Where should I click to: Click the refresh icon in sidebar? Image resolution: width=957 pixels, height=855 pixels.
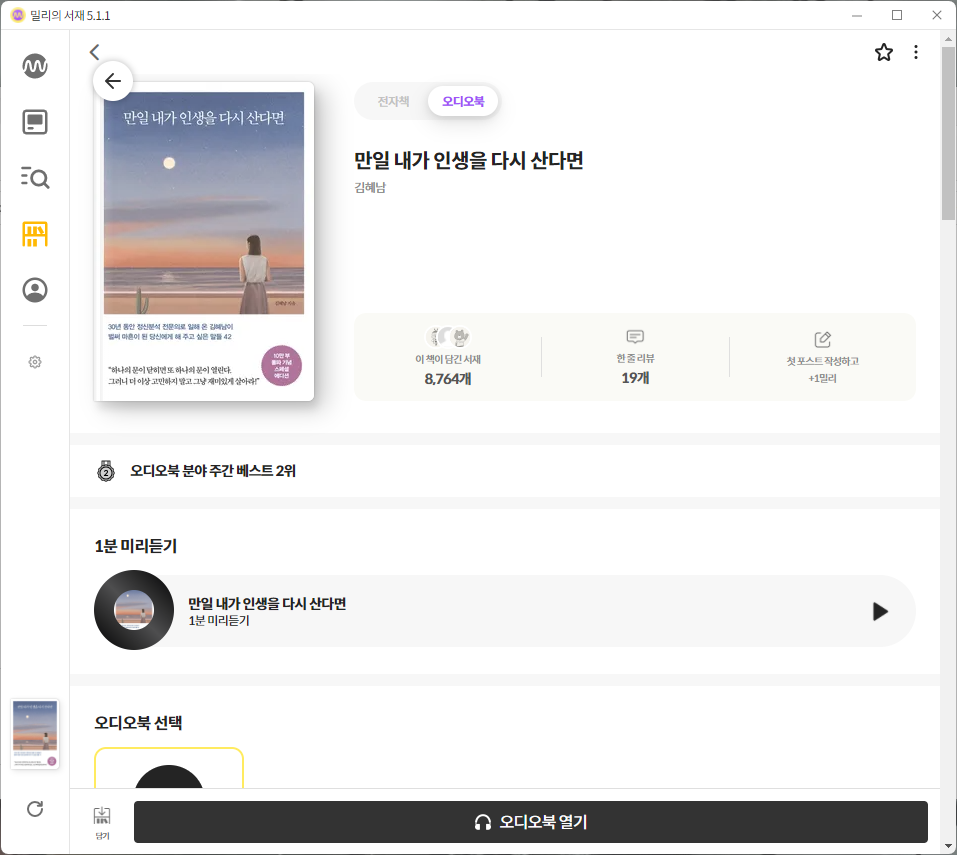point(35,809)
